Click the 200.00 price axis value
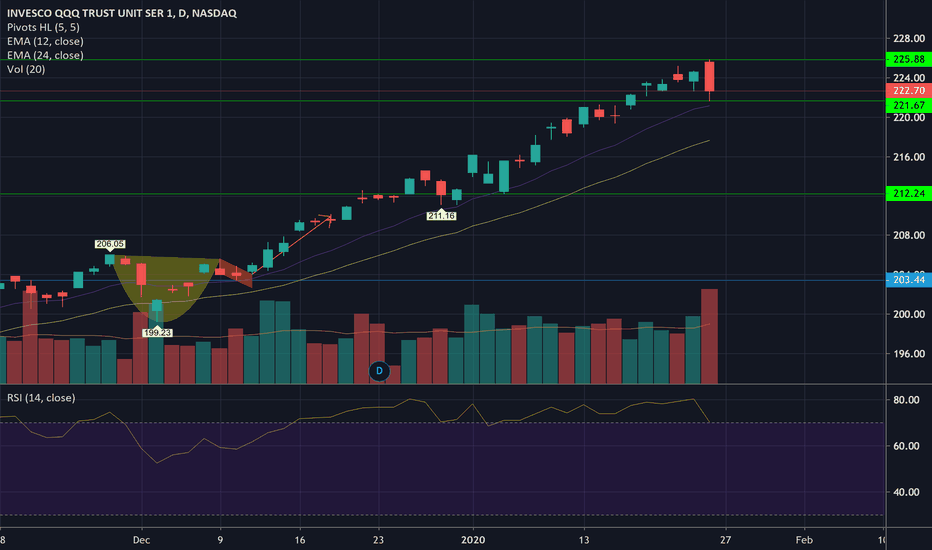Screen dimensions: 932x550 (909, 314)
